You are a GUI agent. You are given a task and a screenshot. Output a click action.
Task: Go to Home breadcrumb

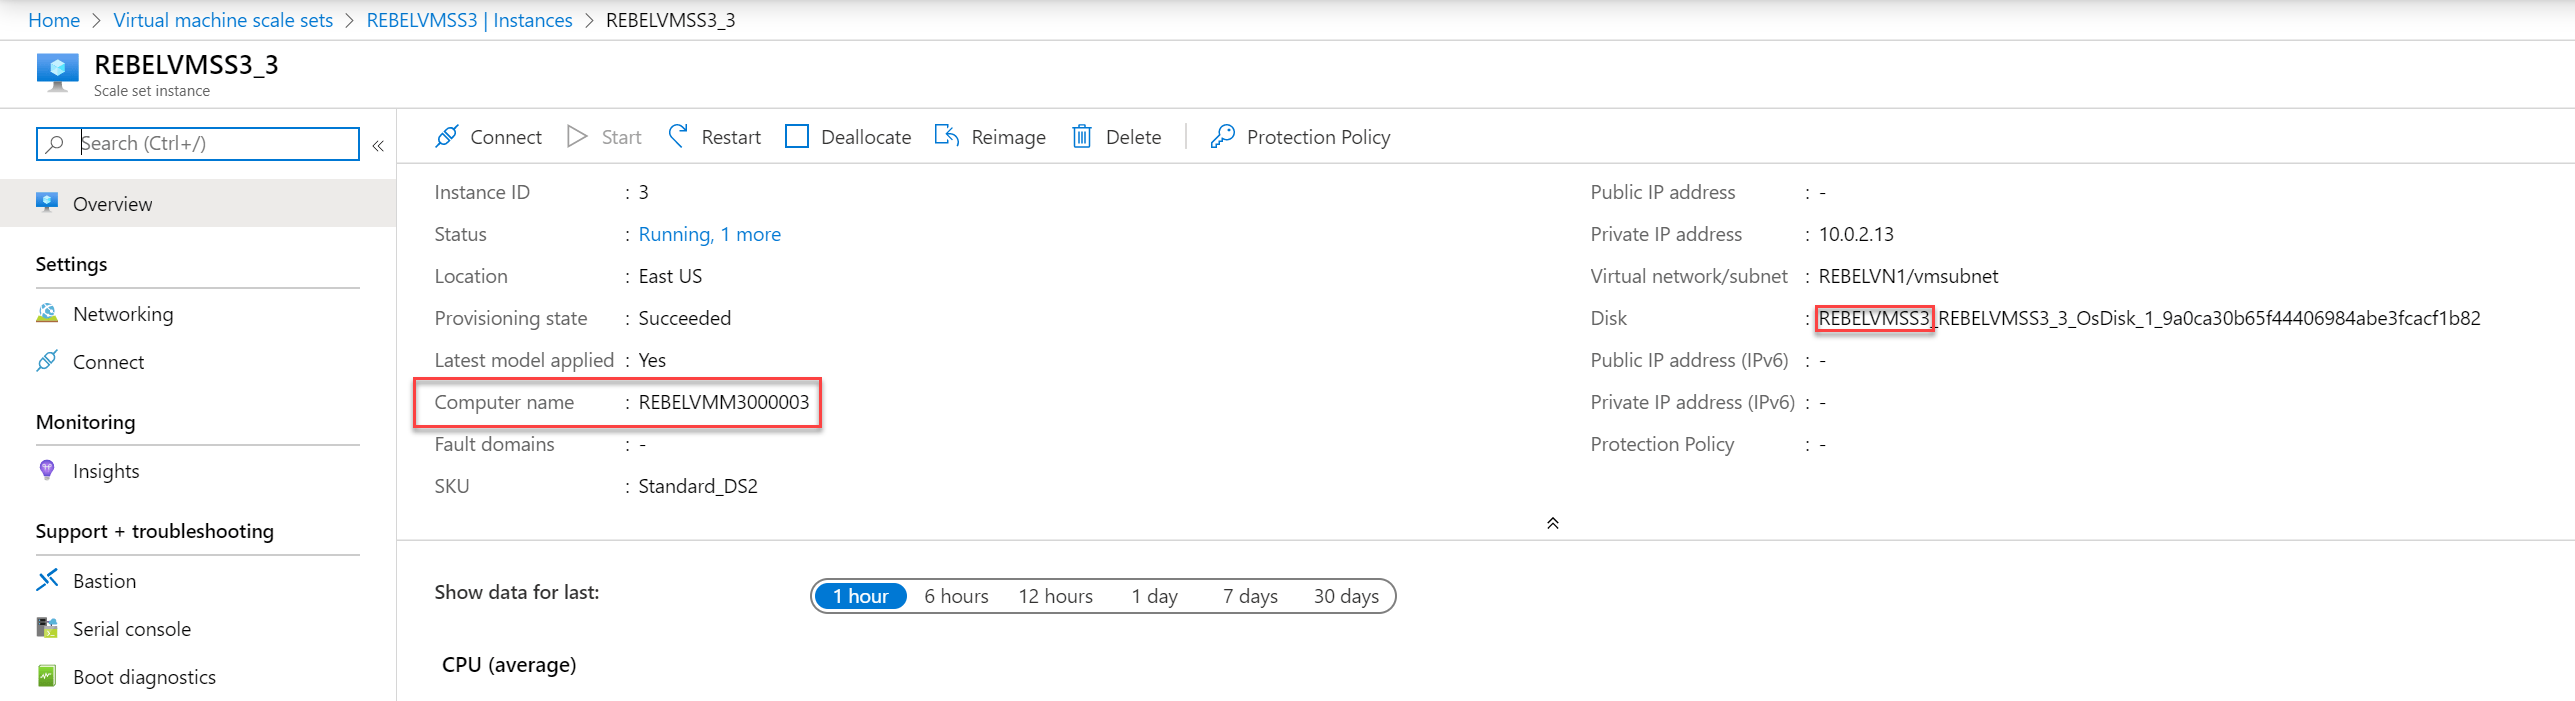pyautogui.click(x=54, y=20)
